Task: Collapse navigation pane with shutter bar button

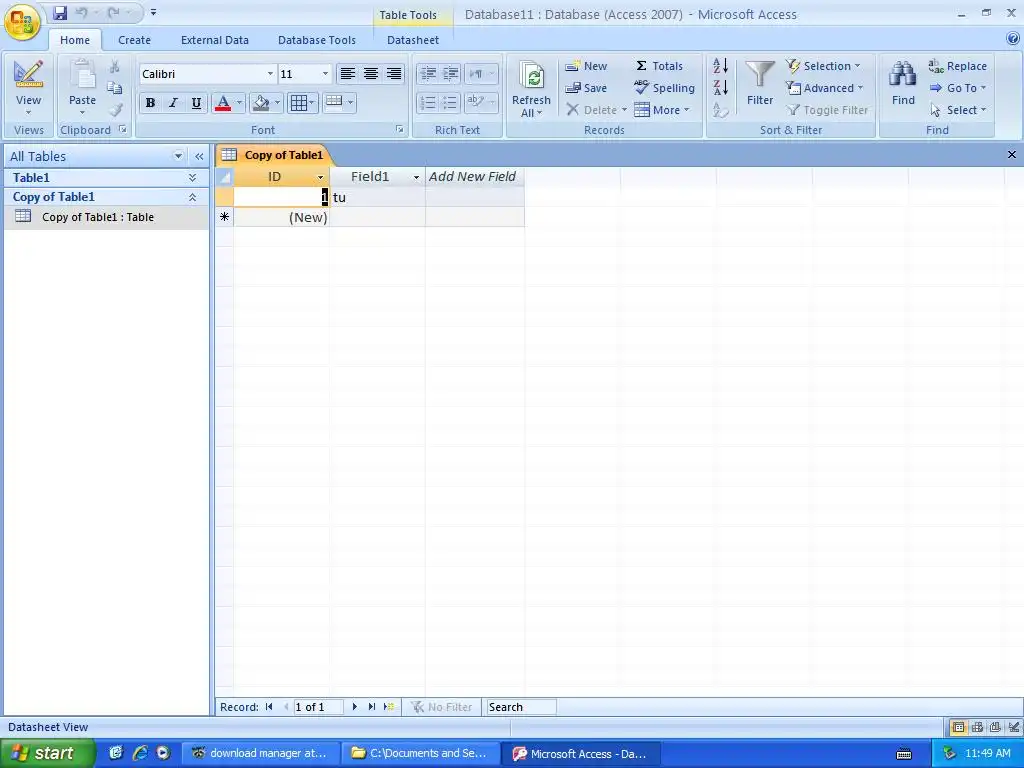Action: [x=199, y=156]
